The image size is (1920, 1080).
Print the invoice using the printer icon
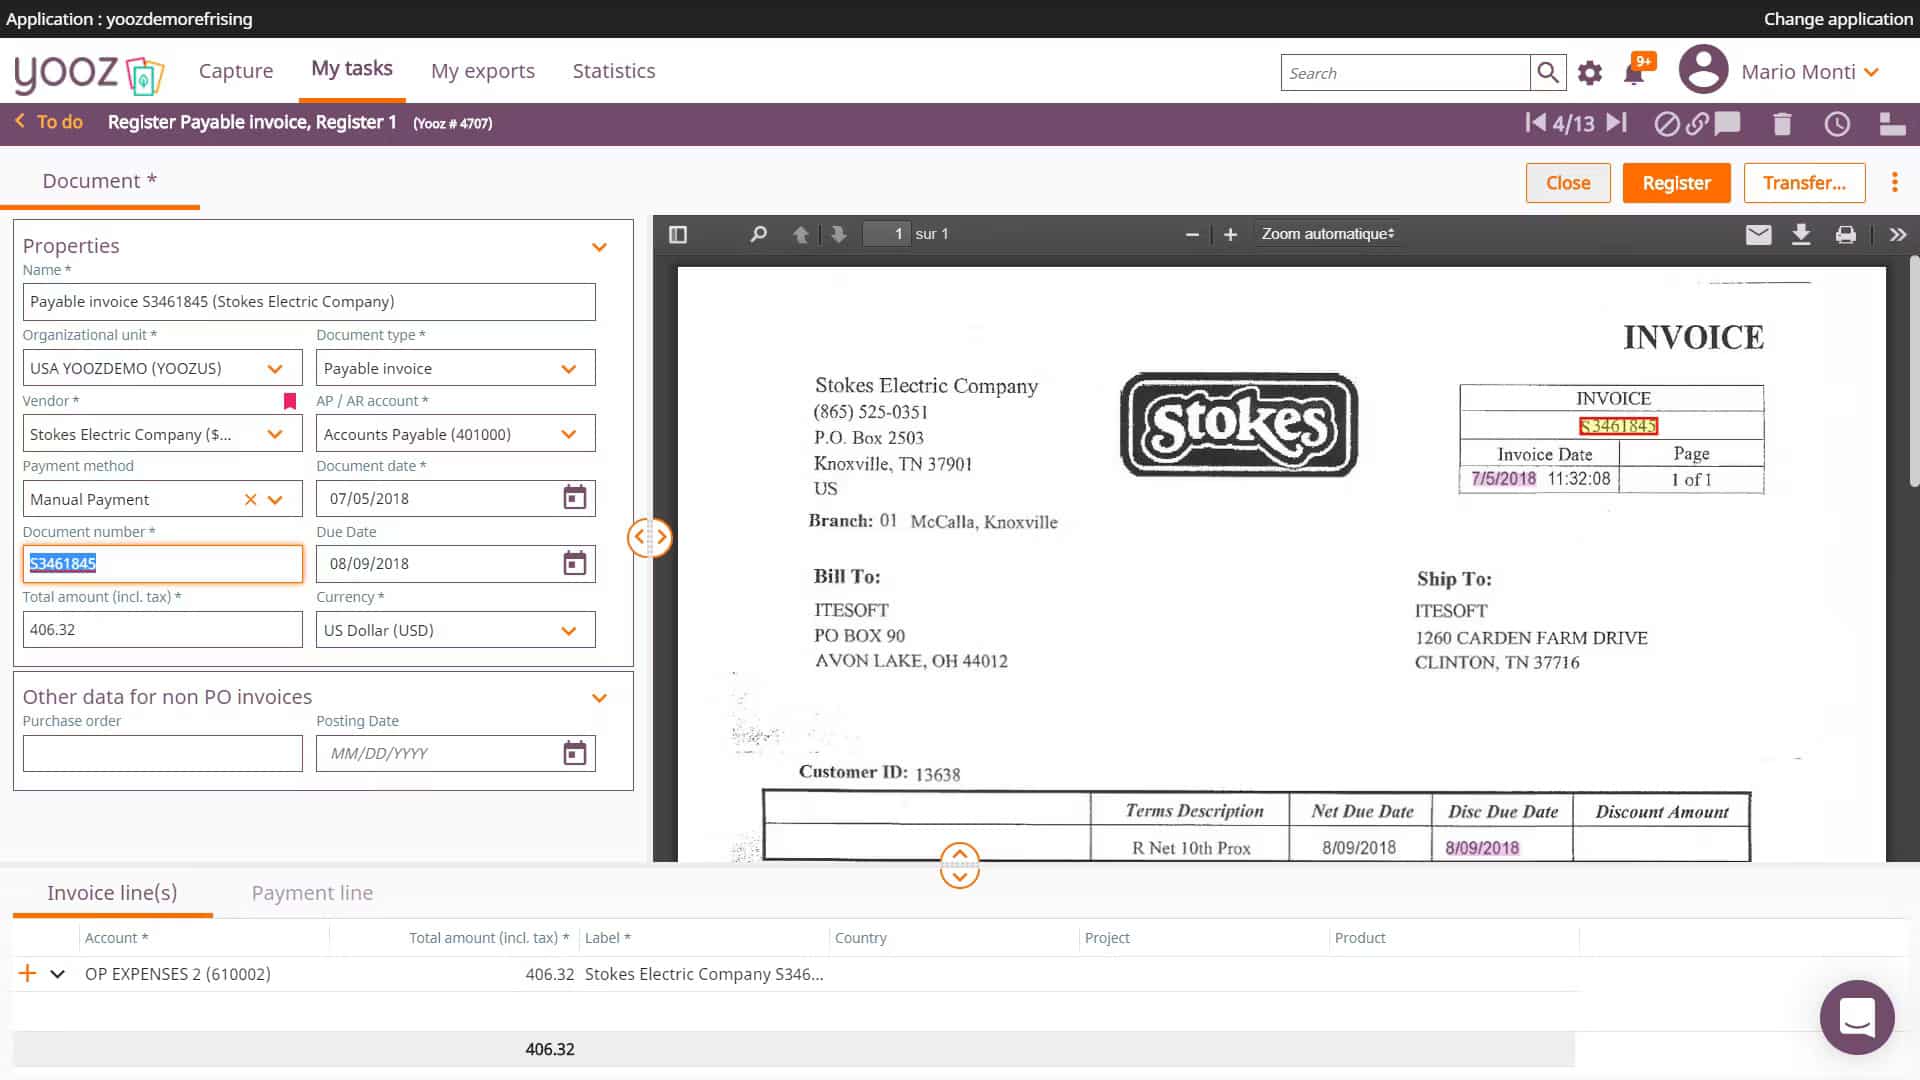(x=1847, y=234)
